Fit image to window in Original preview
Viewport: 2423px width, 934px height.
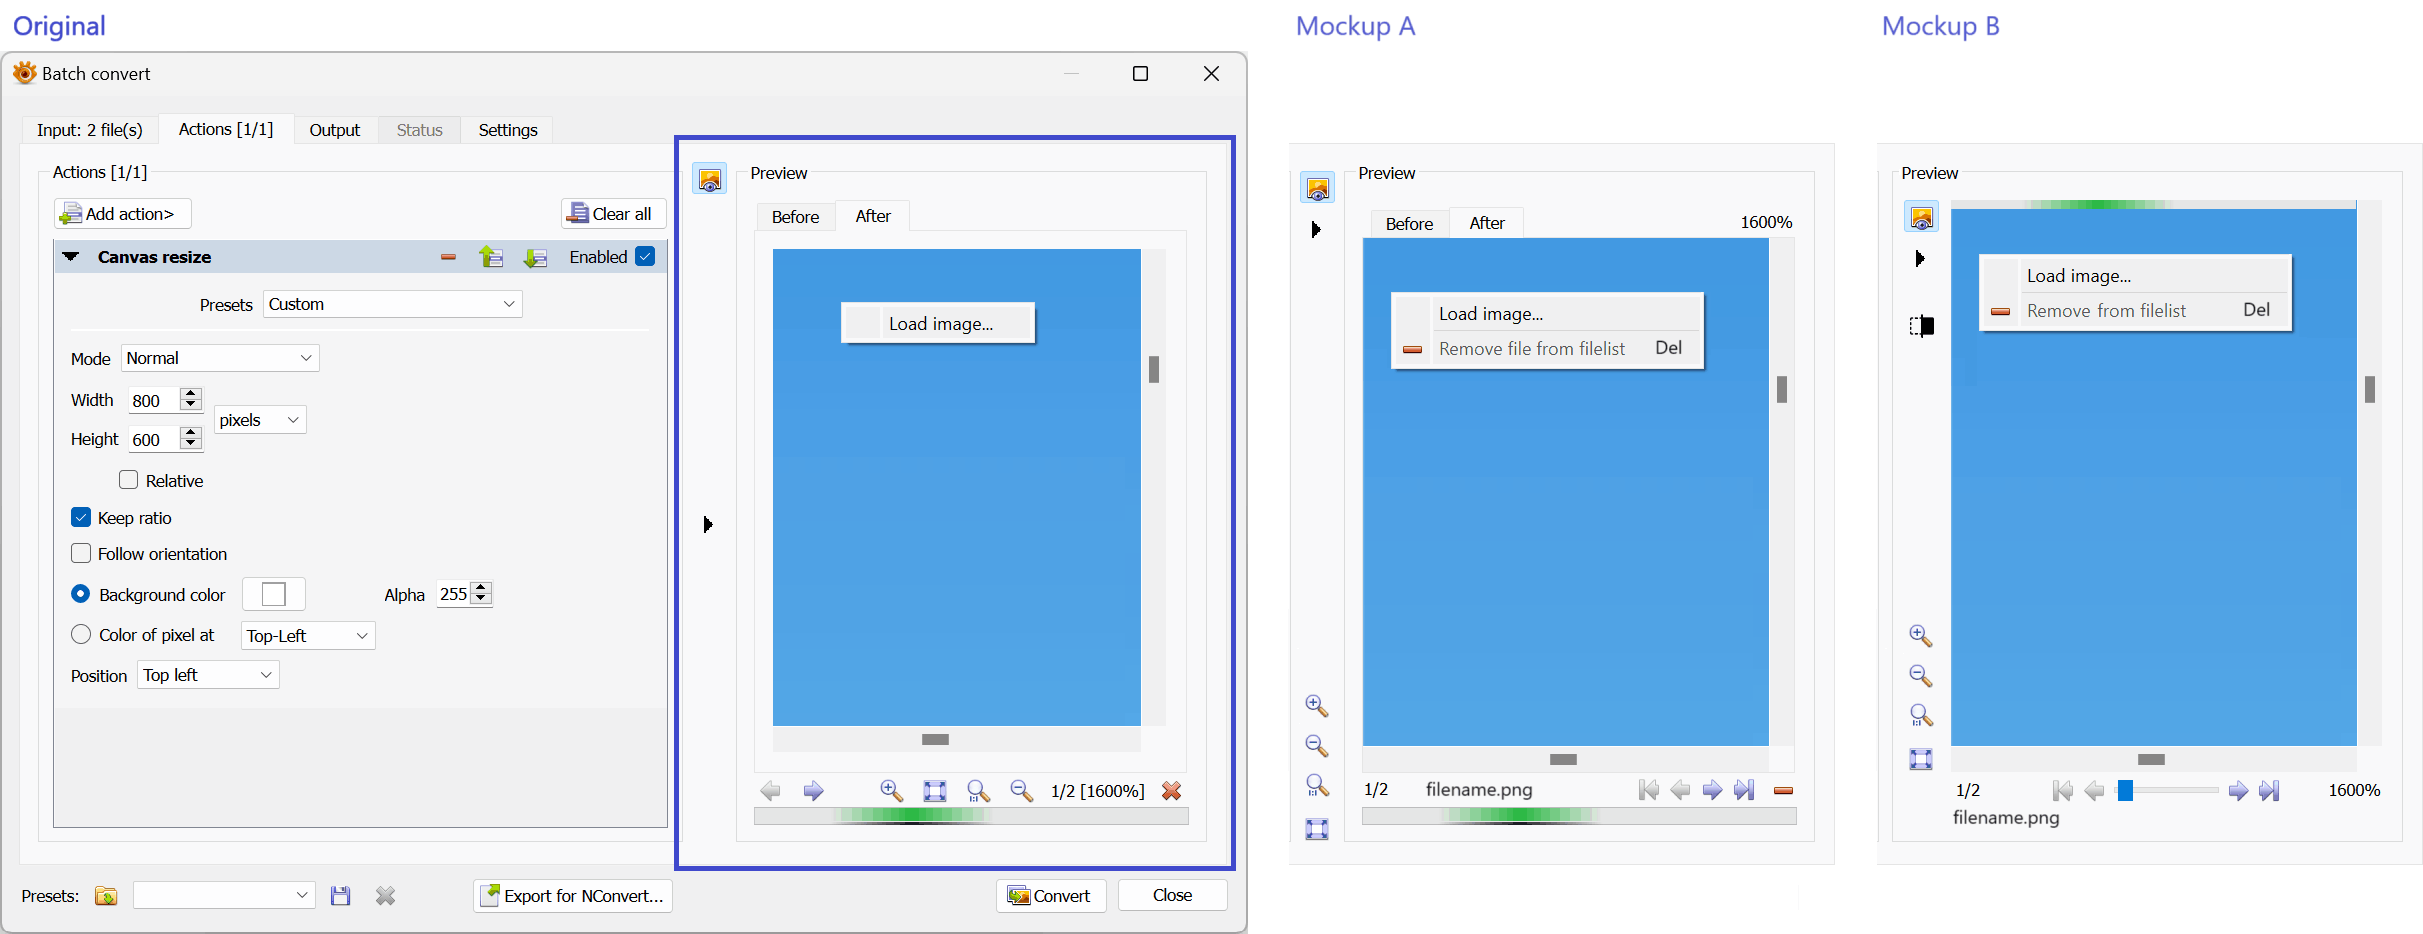[935, 791]
